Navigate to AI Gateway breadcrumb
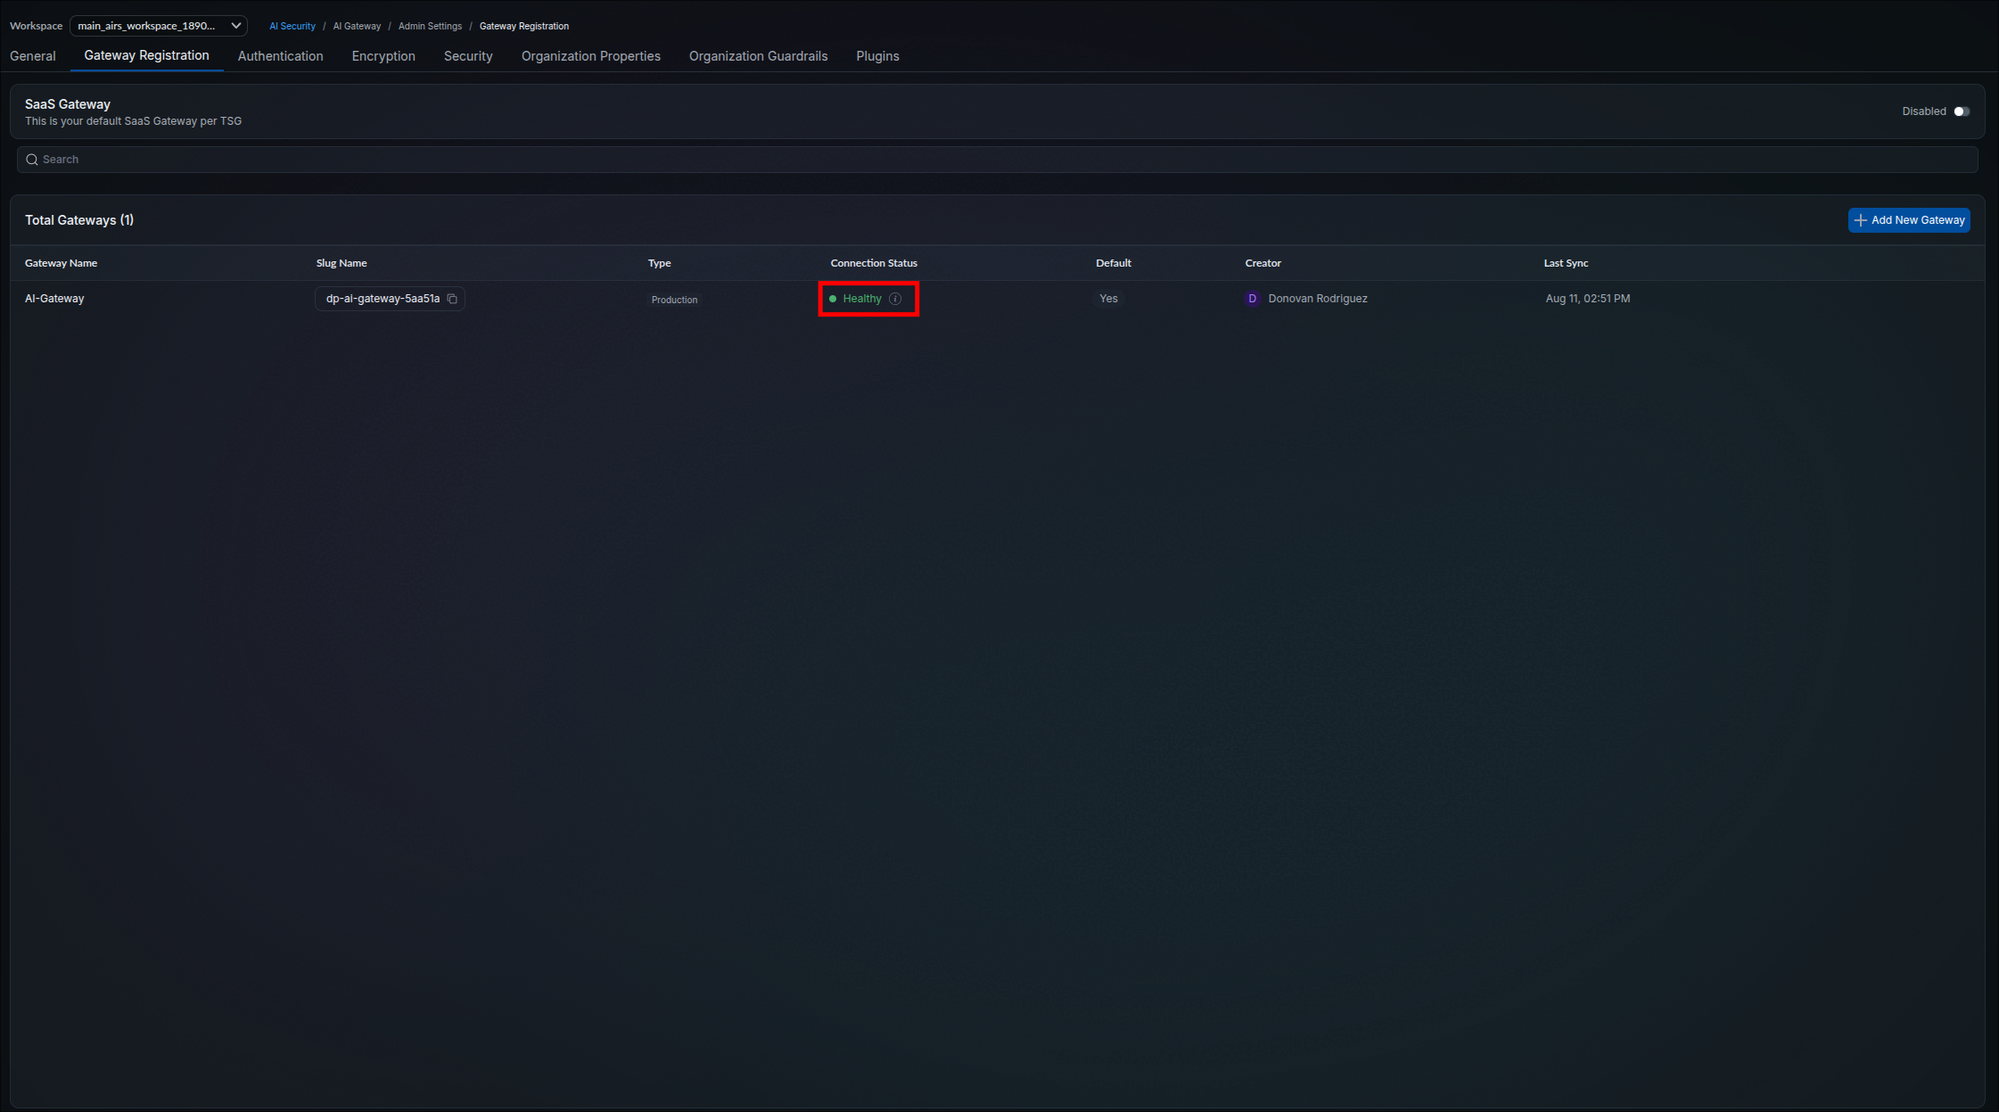The width and height of the screenshot is (1999, 1112). pyautogui.click(x=357, y=26)
